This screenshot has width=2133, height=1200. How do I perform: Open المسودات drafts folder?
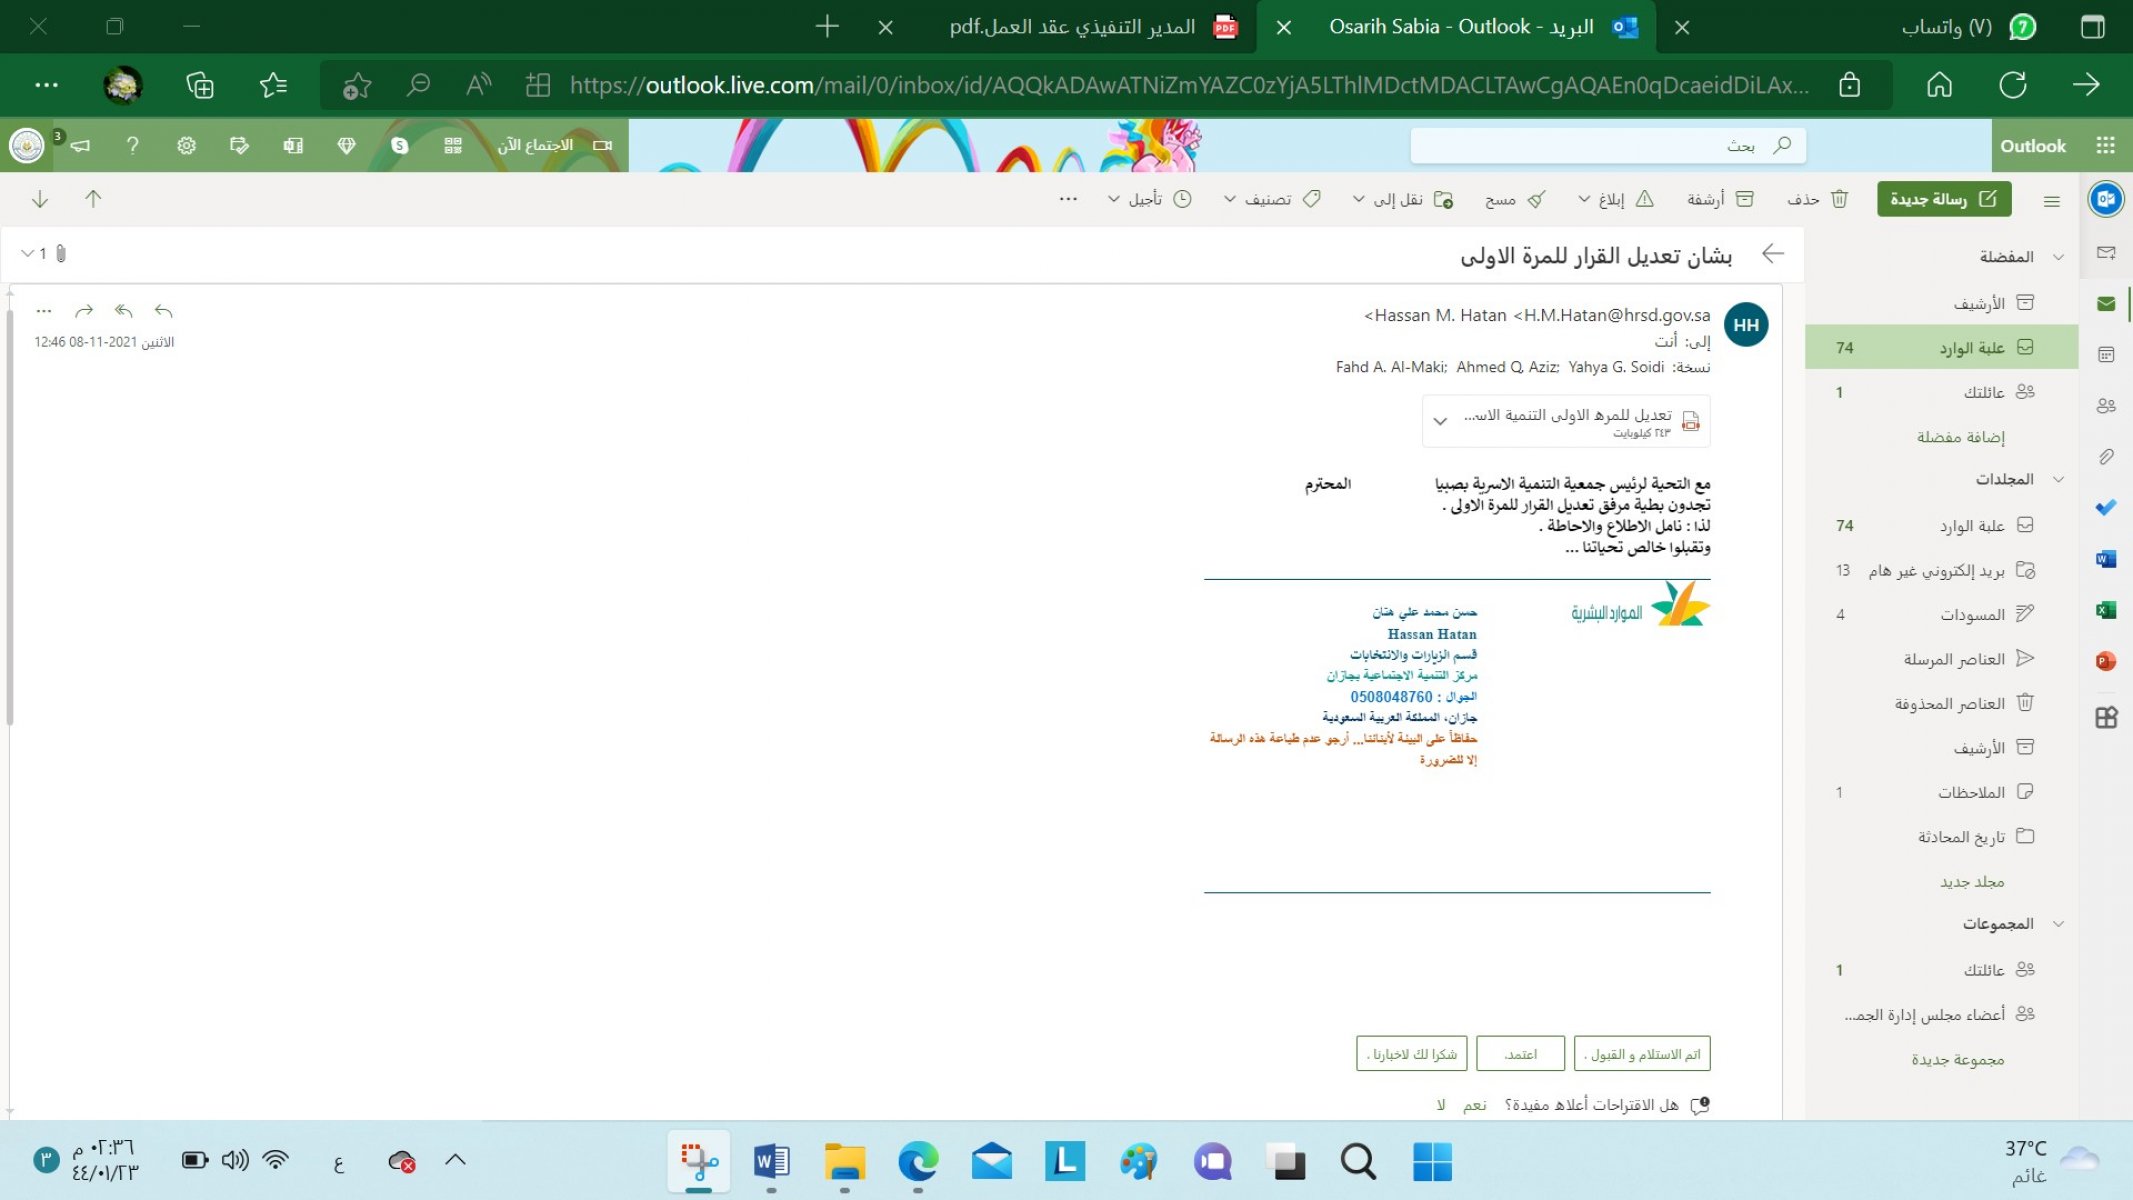click(1942, 614)
